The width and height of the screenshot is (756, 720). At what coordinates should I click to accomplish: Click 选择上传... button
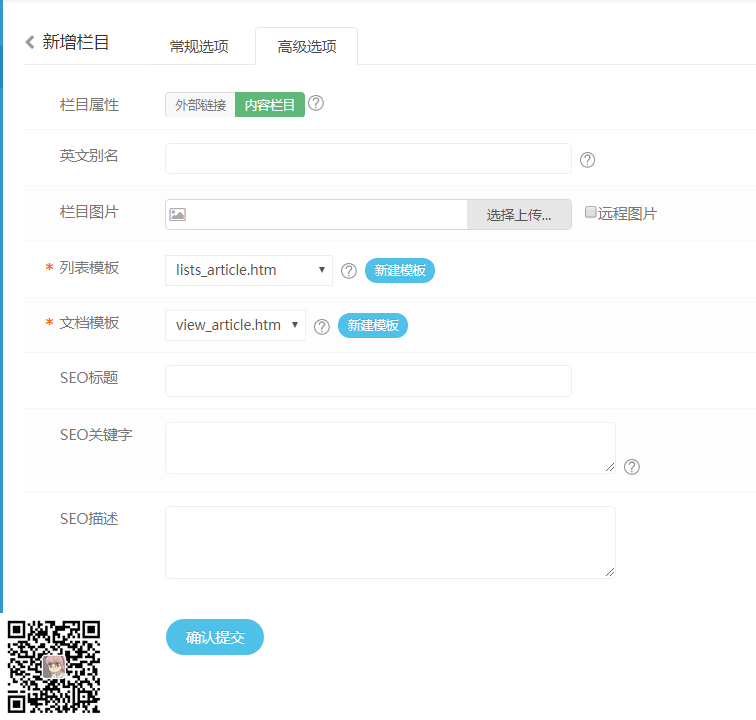[x=519, y=215]
